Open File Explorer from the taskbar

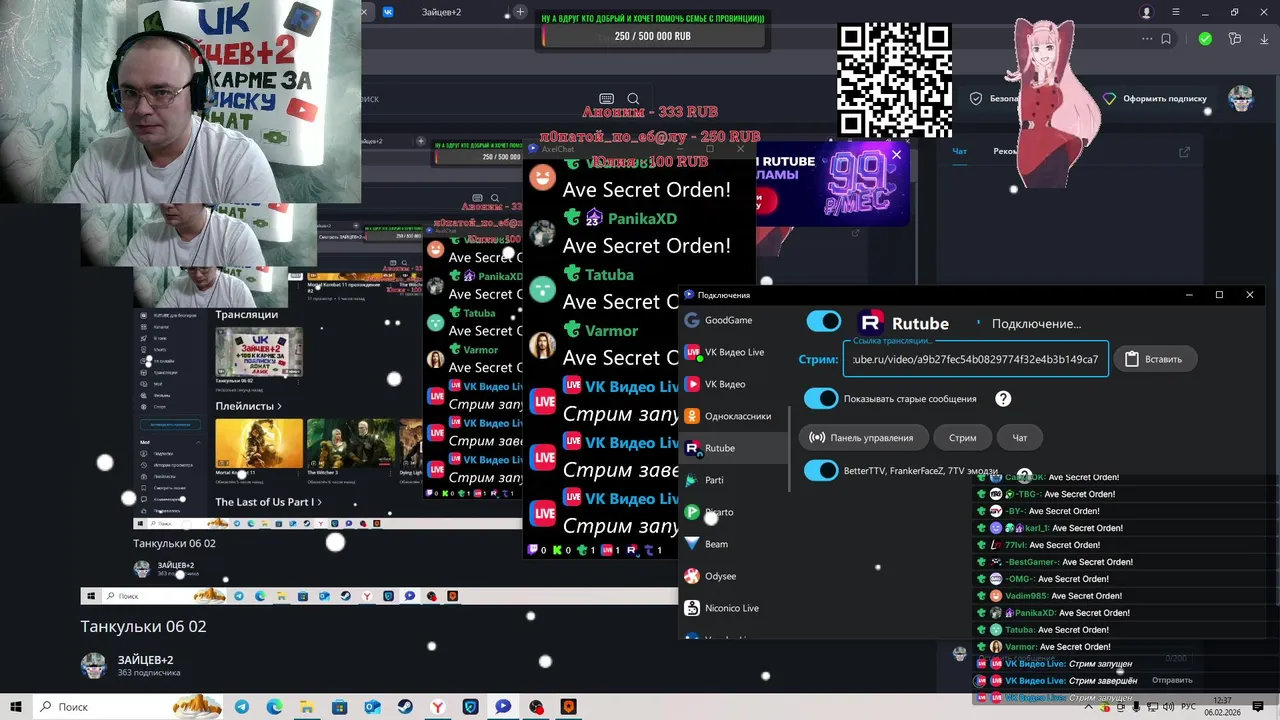307,707
